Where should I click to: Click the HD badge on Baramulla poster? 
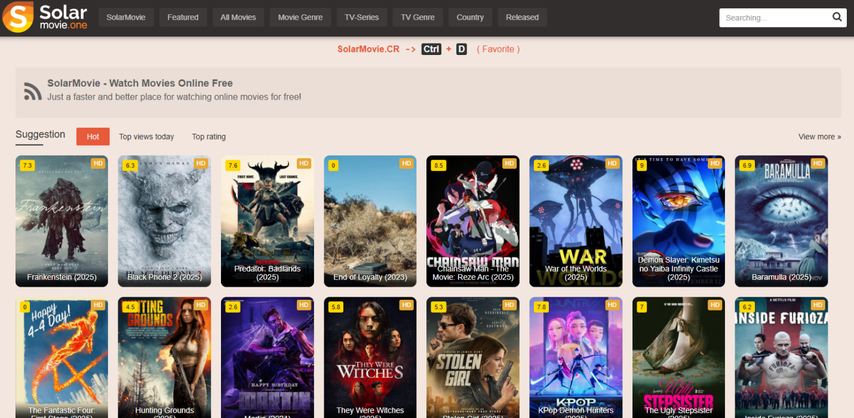pos(817,163)
